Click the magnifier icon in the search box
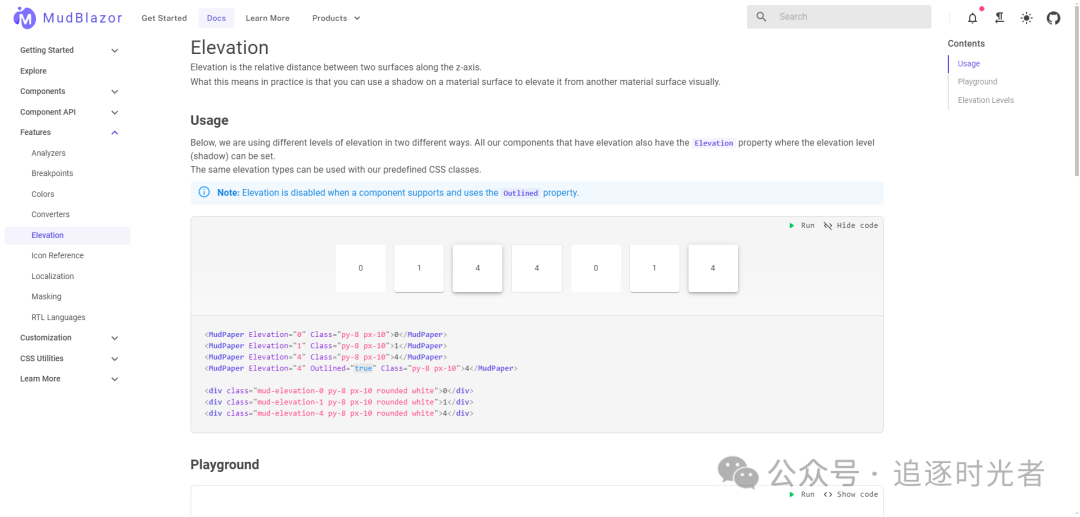This screenshot has width=1080, height=517. tap(762, 17)
